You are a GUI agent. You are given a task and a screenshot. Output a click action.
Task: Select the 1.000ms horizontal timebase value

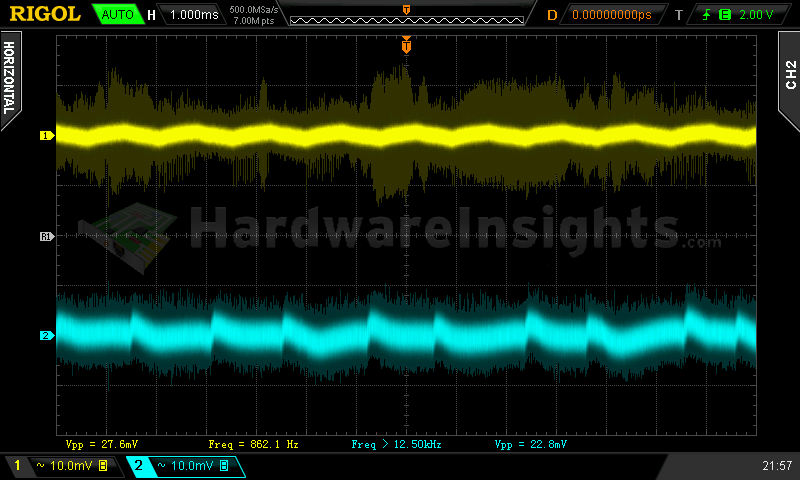click(193, 15)
